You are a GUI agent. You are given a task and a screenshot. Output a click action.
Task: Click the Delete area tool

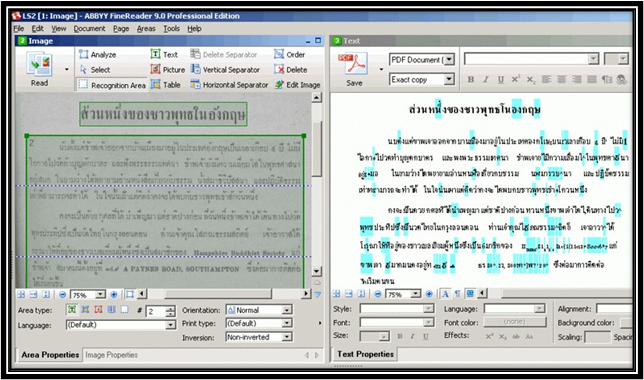(x=291, y=69)
